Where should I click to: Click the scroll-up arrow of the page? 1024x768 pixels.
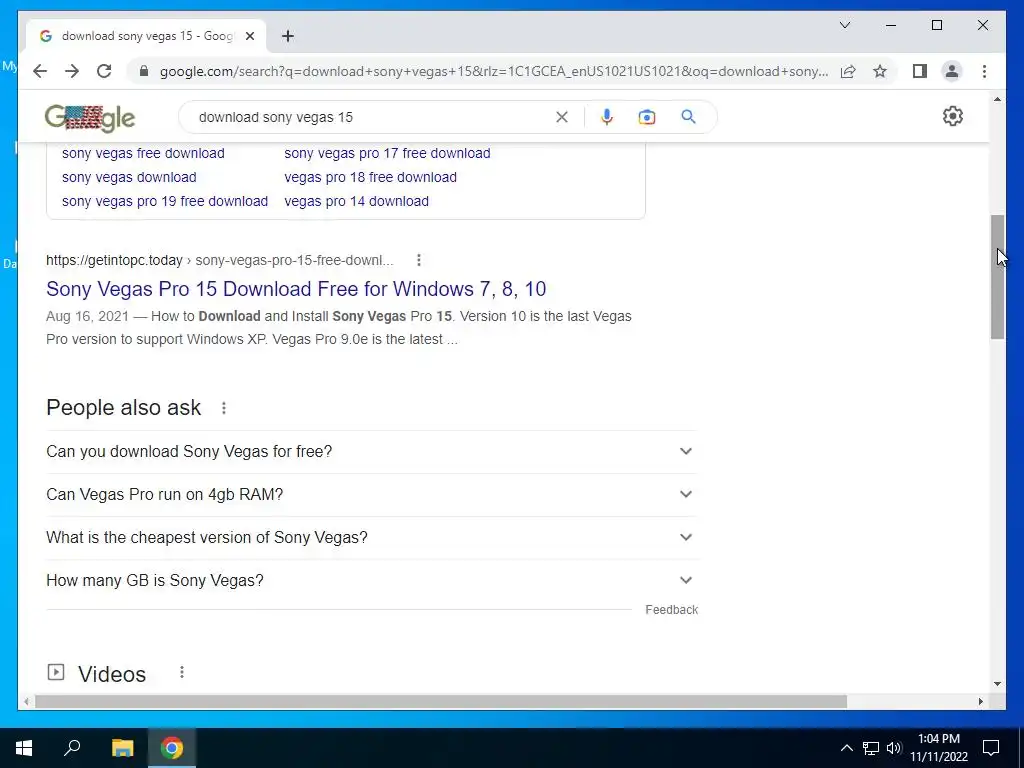click(997, 99)
